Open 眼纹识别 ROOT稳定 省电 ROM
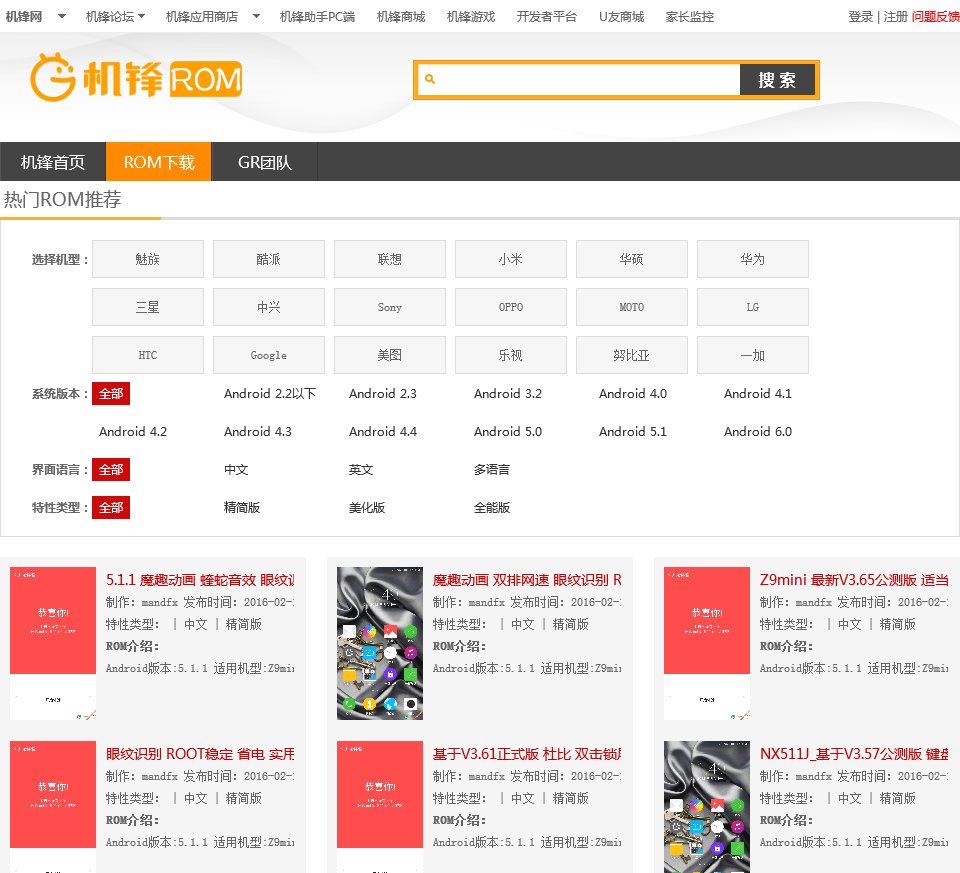This screenshot has width=960, height=873. 200,754
